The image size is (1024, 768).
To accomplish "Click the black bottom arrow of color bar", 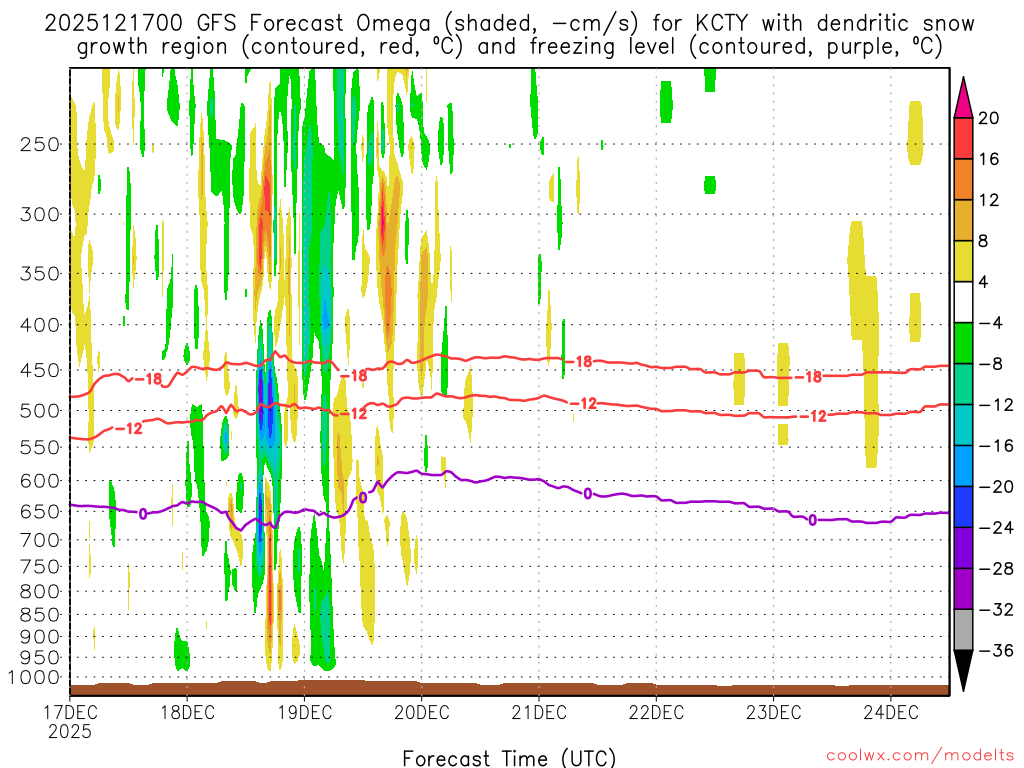I will [963, 671].
